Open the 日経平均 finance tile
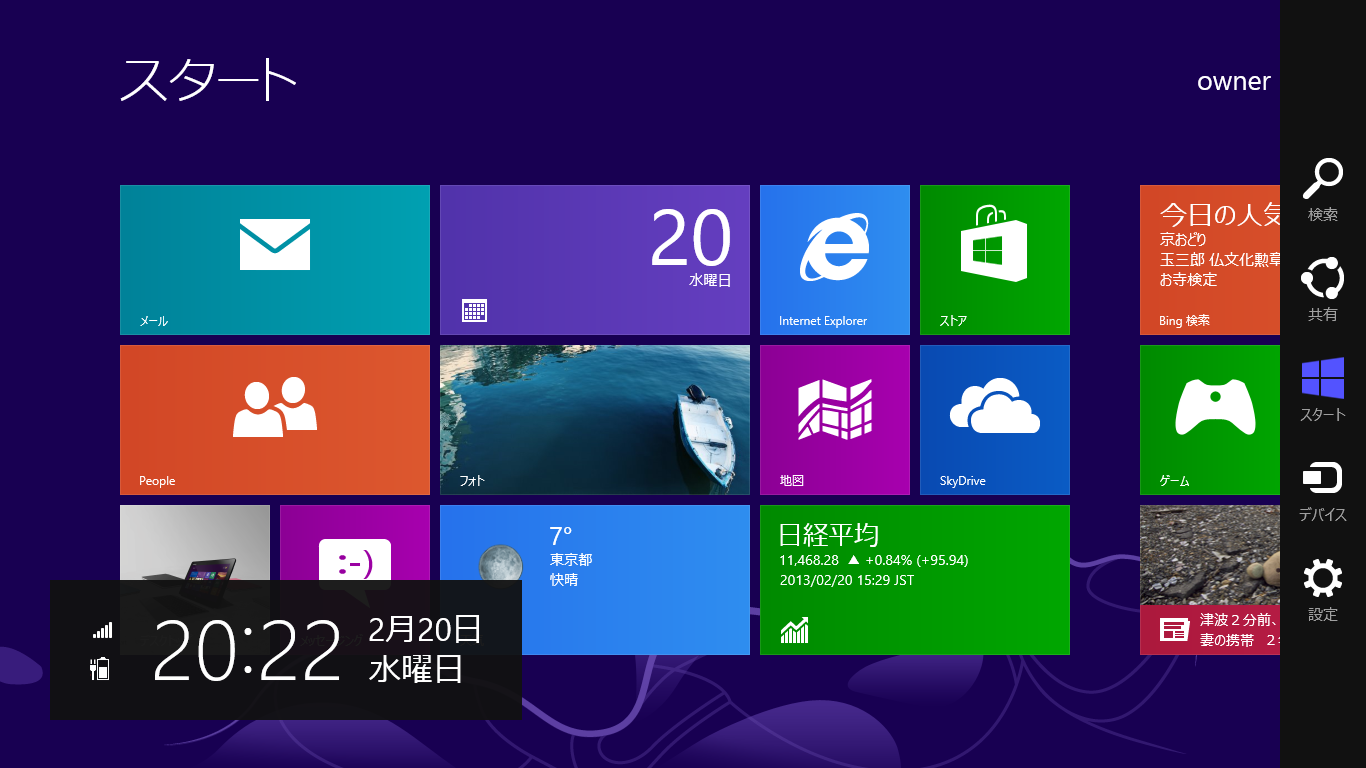The width and height of the screenshot is (1366, 768). point(915,580)
